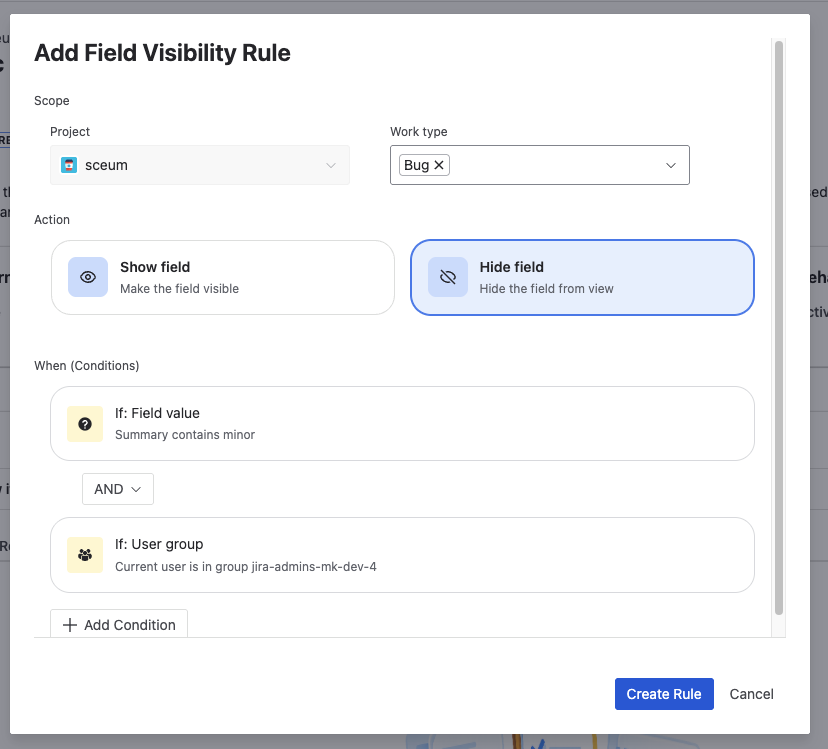This screenshot has height=749, width=828.
Task: Open the AND operator dropdown
Action: pos(118,489)
